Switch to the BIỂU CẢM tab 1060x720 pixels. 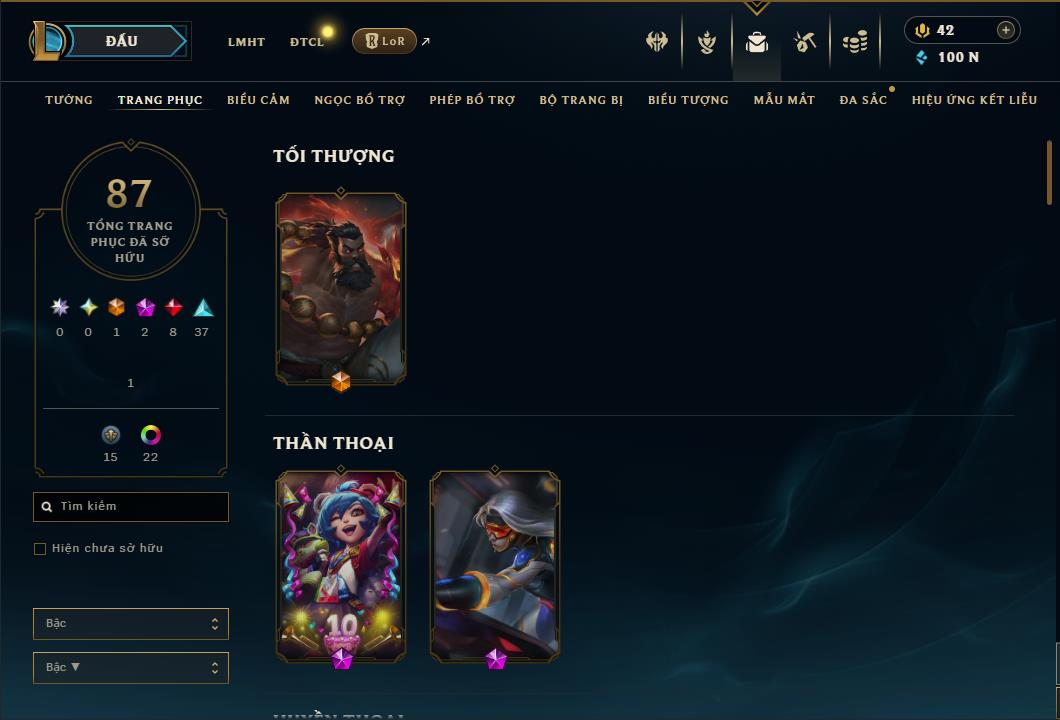258,100
